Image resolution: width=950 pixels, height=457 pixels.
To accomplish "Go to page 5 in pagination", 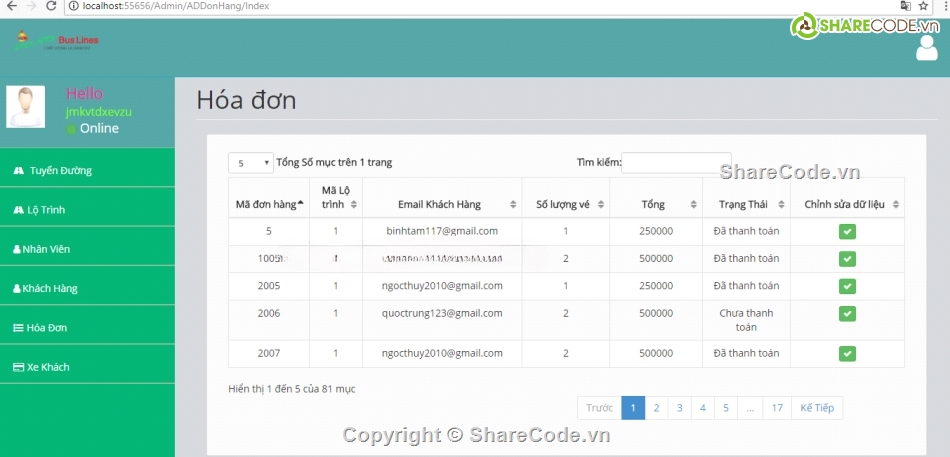I will click(x=726, y=408).
